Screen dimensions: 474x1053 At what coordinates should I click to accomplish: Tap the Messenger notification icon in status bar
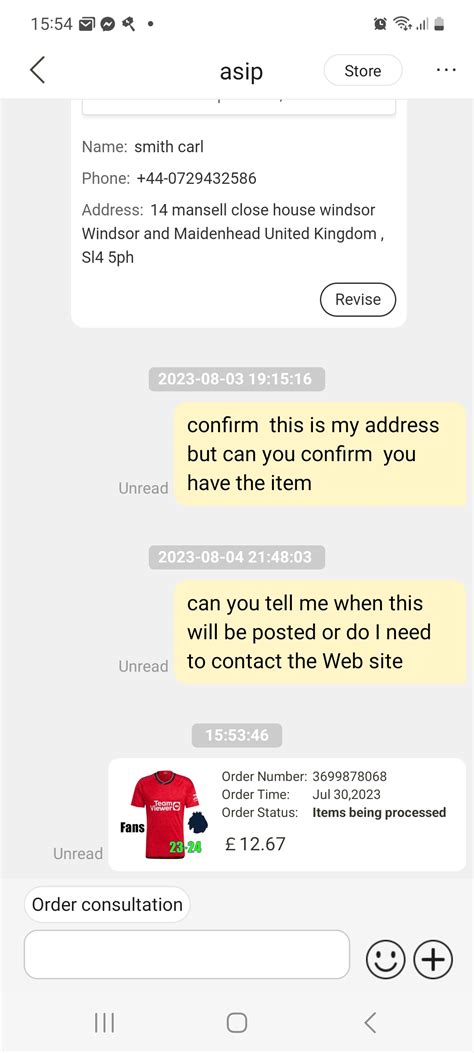(107, 24)
